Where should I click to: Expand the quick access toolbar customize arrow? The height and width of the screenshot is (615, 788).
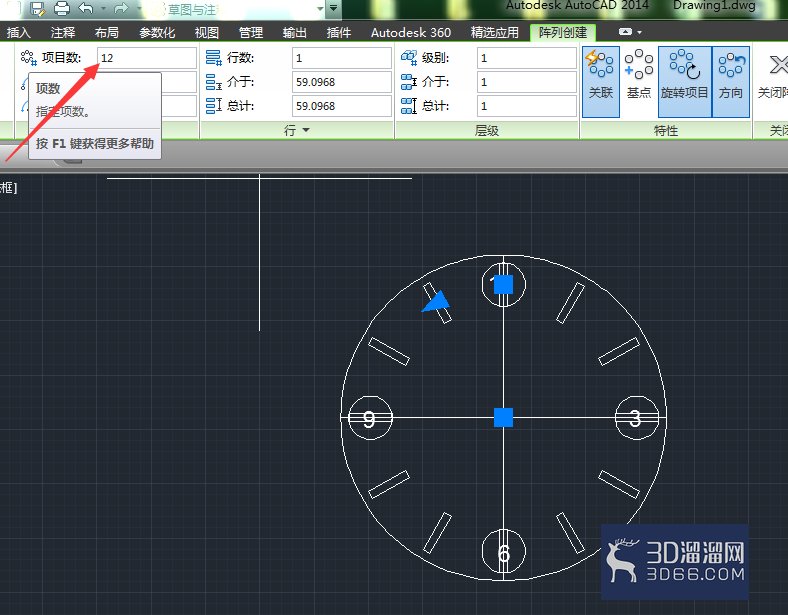click(x=333, y=8)
